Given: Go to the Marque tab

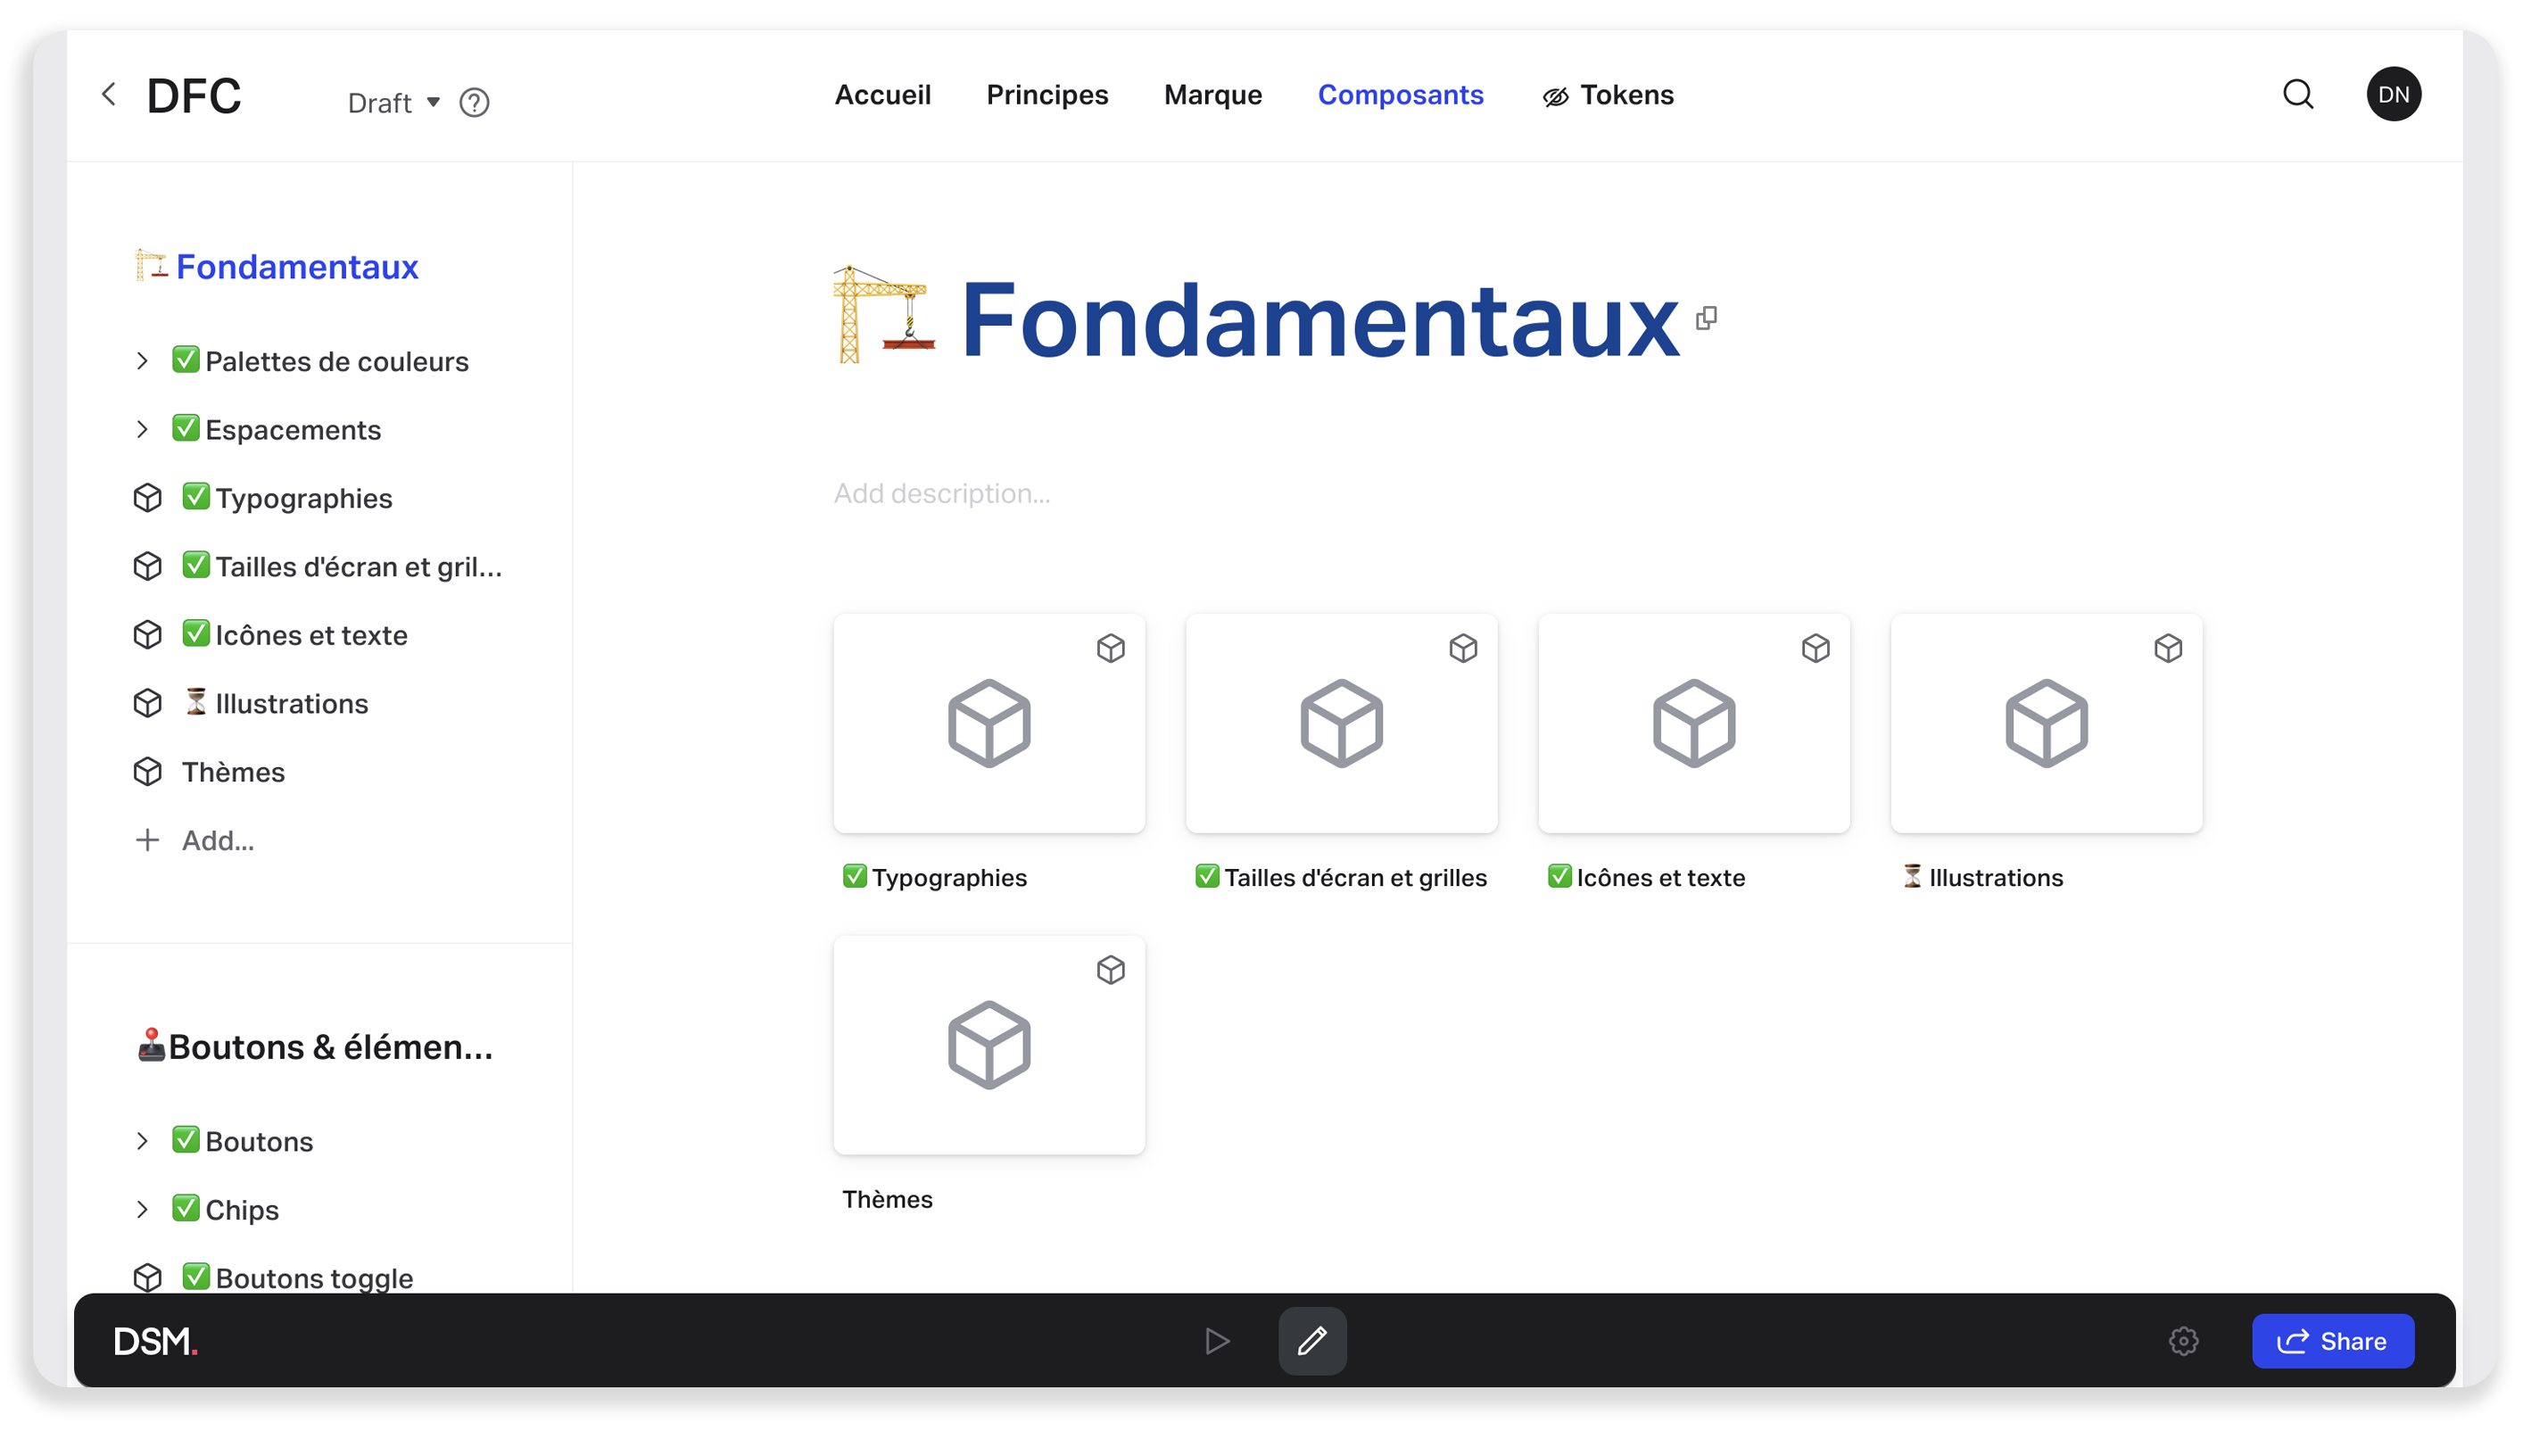Looking at the screenshot, I should [x=1212, y=95].
